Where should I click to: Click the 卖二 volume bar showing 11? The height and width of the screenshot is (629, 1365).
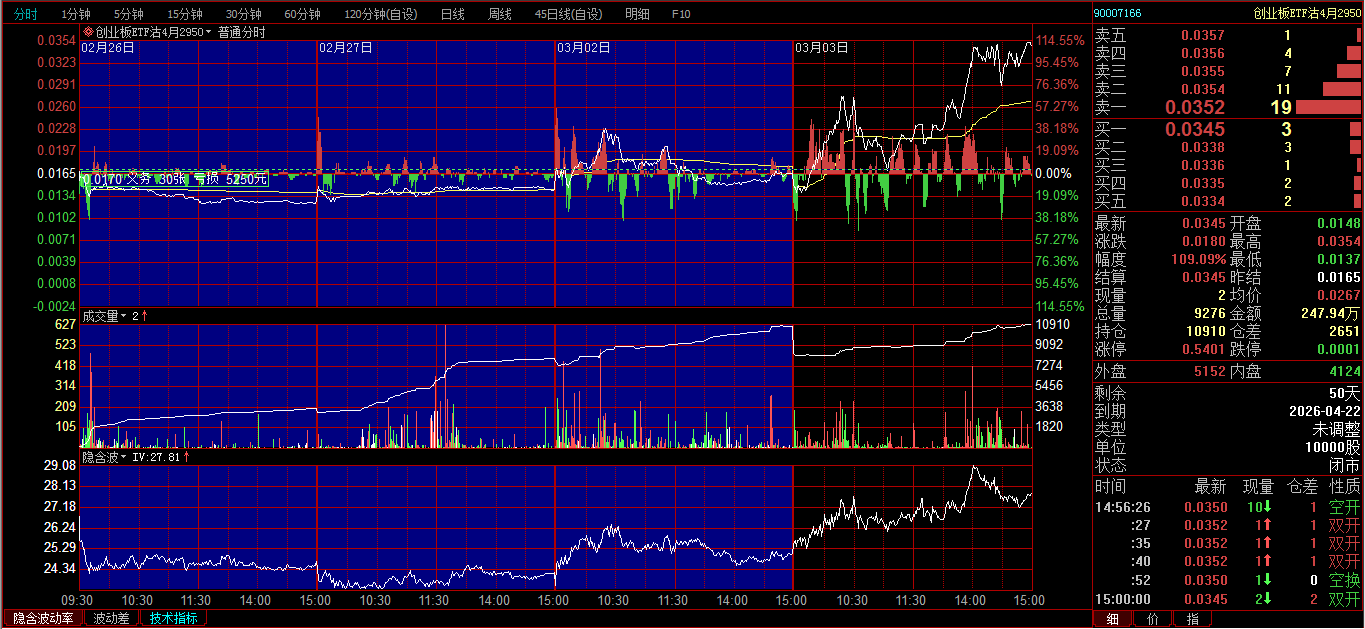click(1342, 89)
